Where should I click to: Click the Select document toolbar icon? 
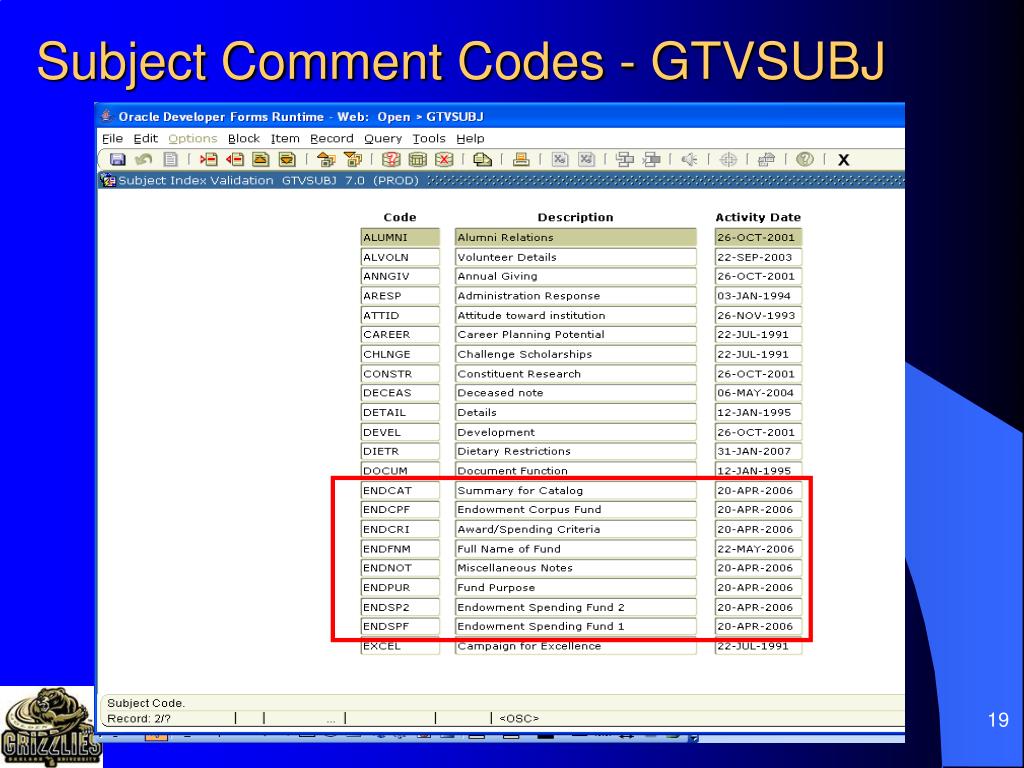click(x=170, y=159)
